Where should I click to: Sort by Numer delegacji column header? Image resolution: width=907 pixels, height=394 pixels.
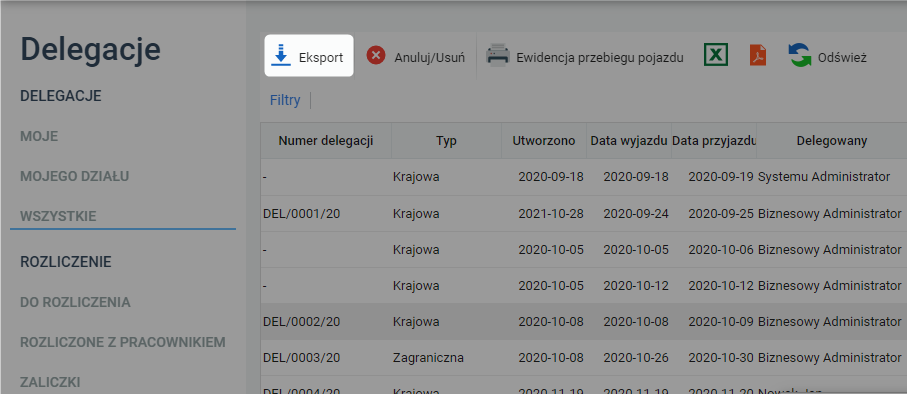326,141
